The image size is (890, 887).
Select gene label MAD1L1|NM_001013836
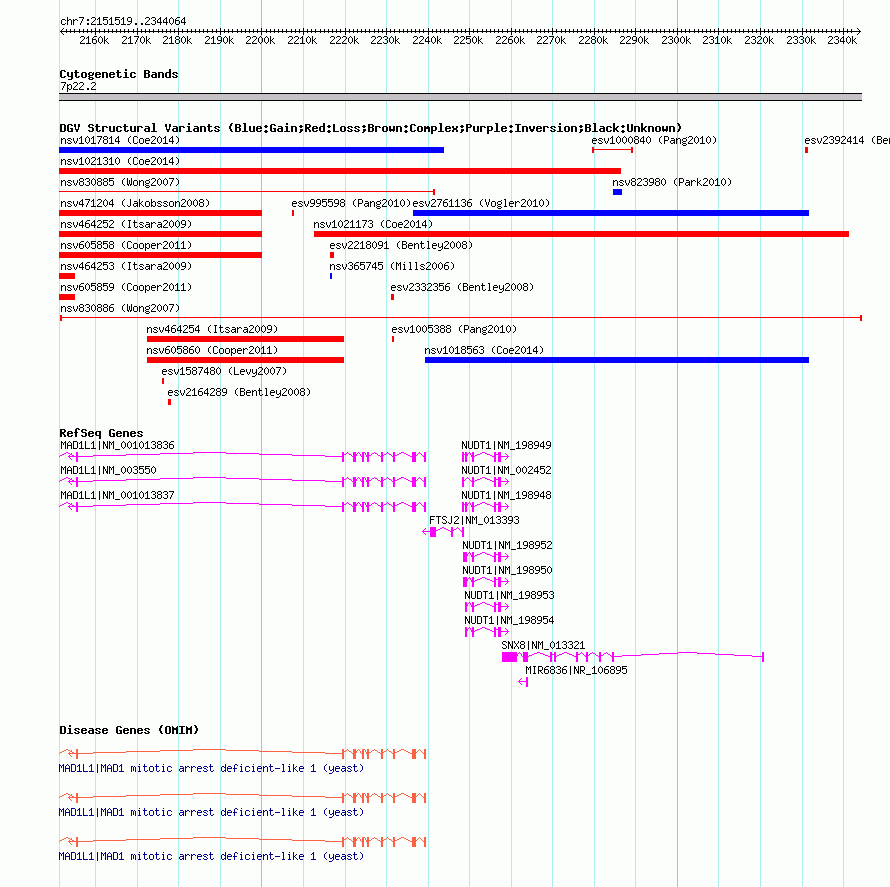(x=117, y=445)
